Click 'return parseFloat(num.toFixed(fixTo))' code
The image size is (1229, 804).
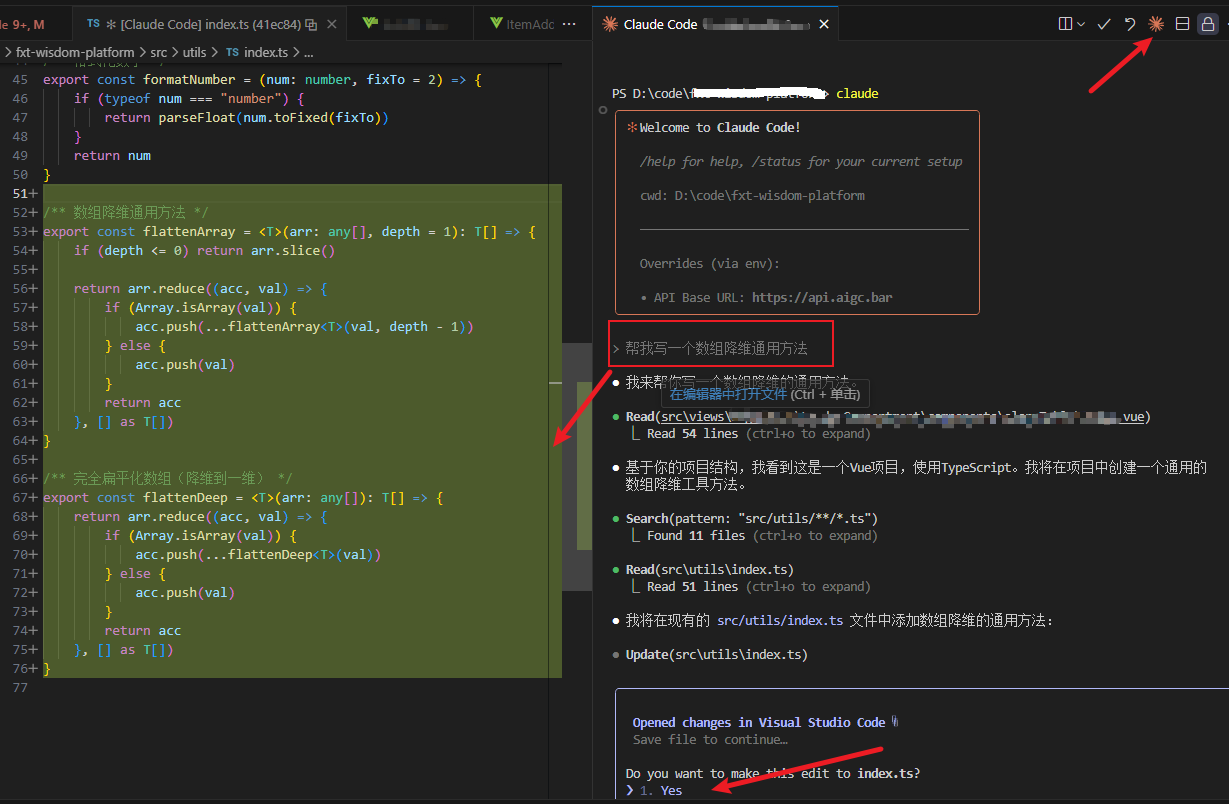point(246,118)
